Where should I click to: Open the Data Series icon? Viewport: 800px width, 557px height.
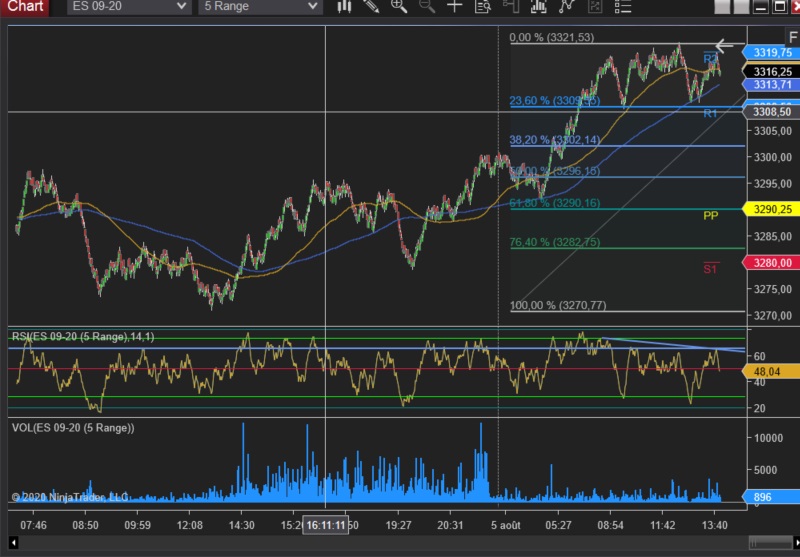point(483,6)
